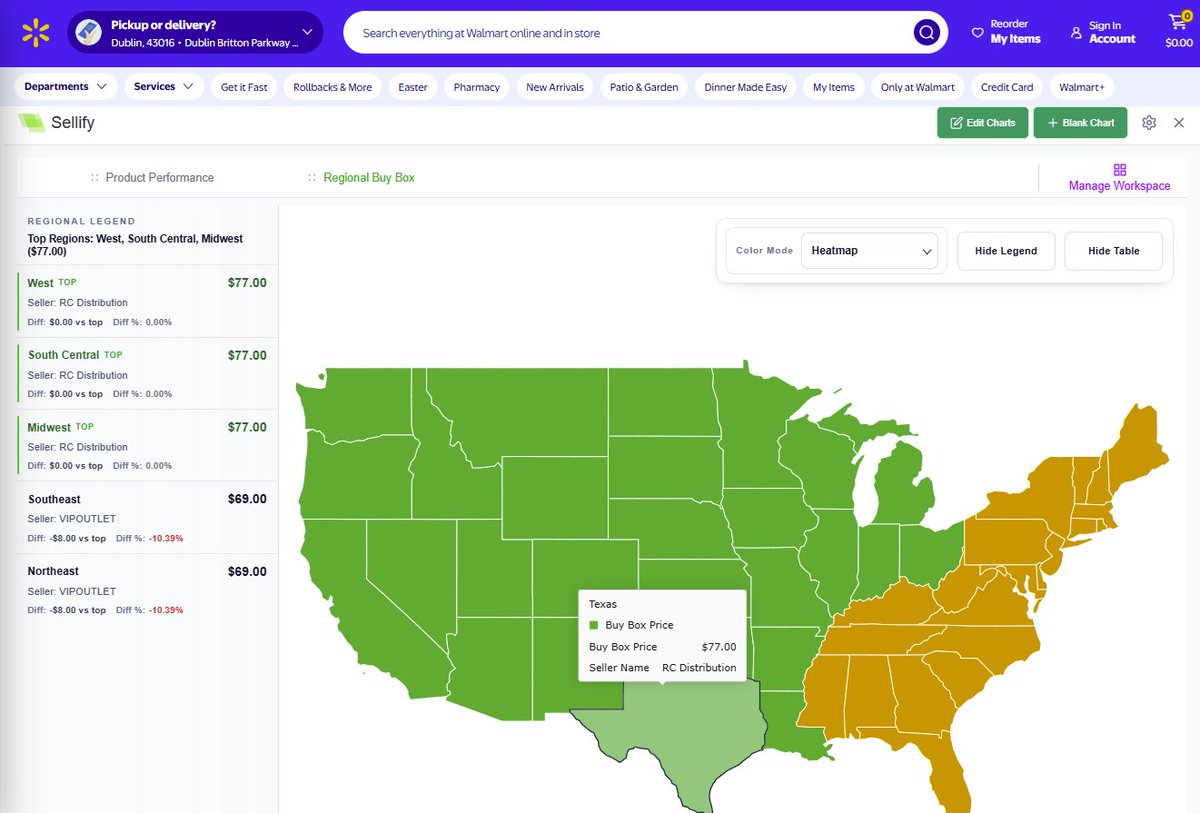This screenshot has height=813, width=1200.
Task: Click the pickup or delivery phone icon
Action: coord(88,32)
